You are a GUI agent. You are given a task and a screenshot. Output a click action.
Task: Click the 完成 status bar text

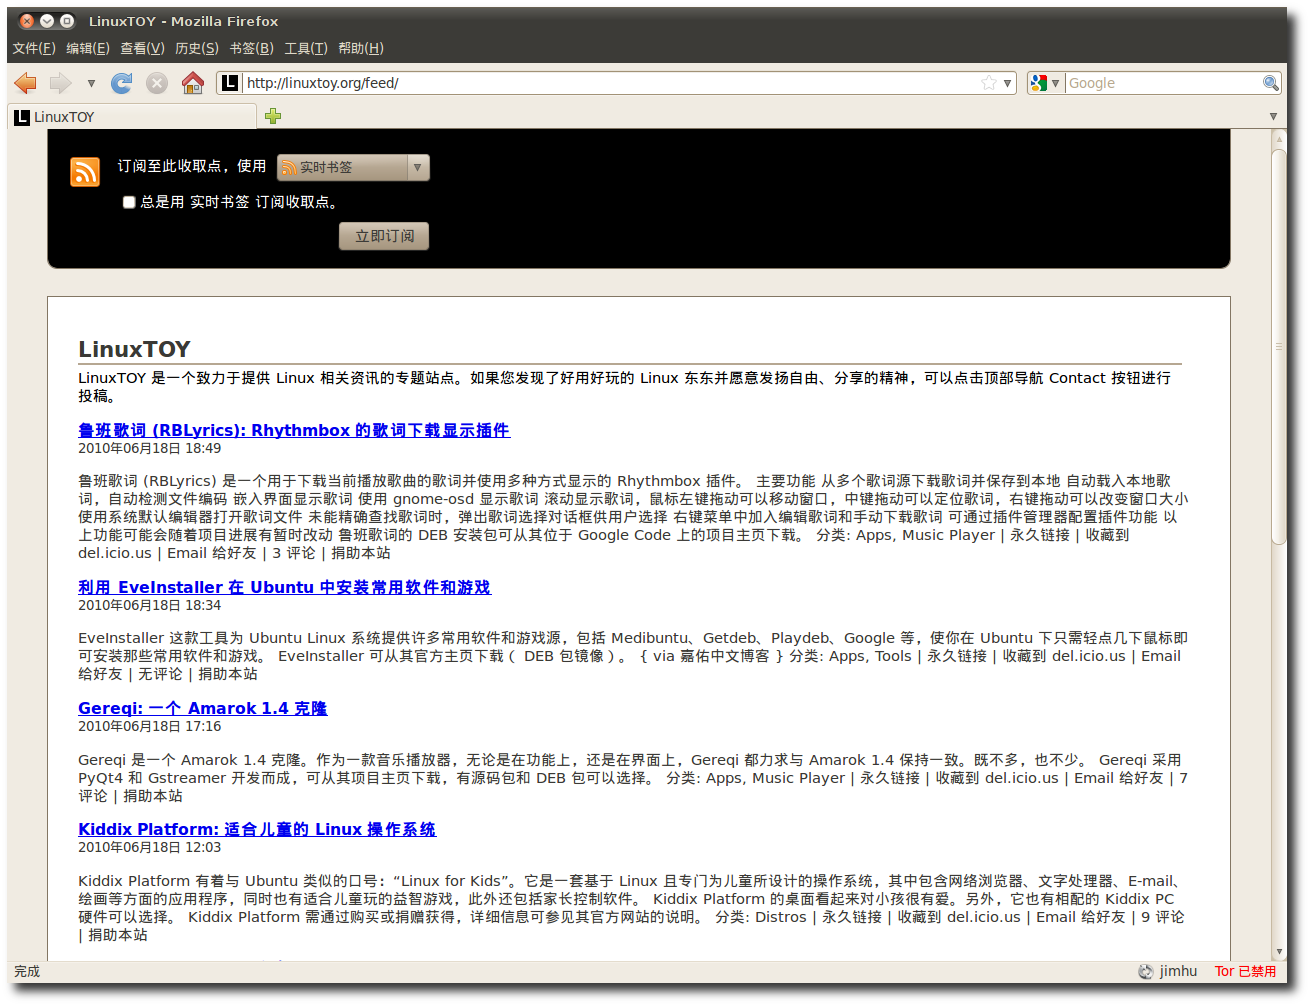click(27, 971)
